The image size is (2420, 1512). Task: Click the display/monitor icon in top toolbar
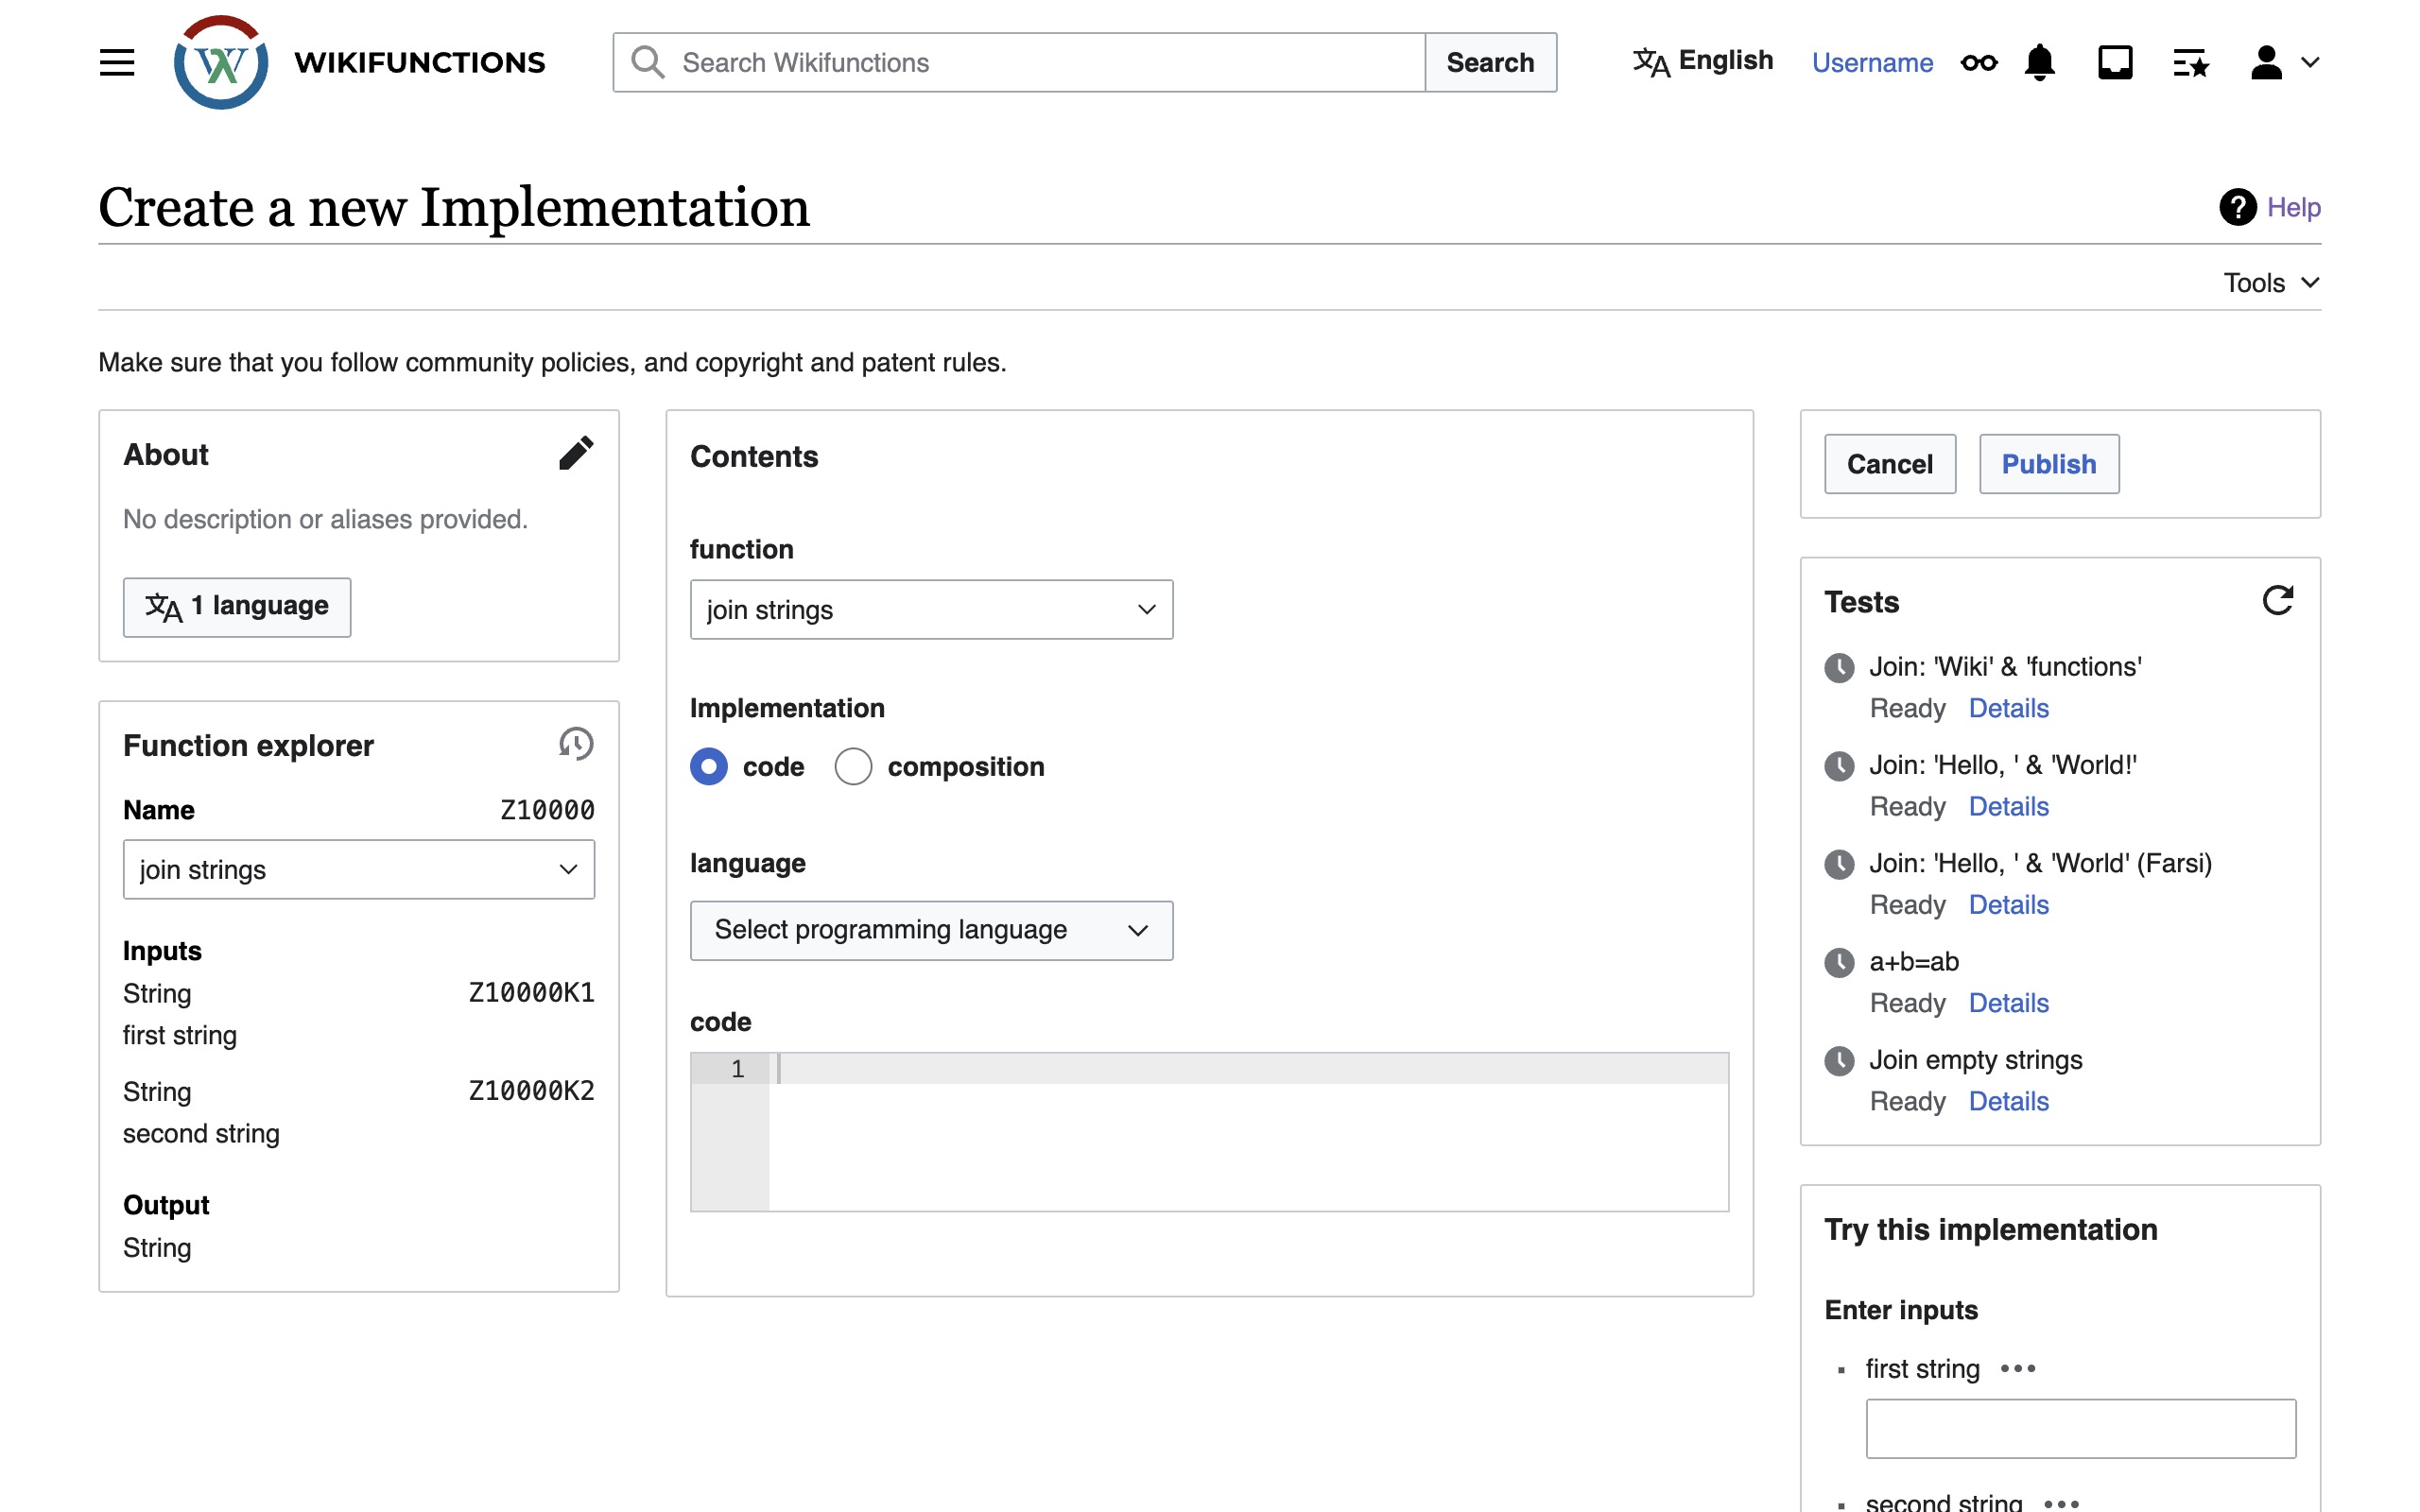pos(2117,61)
